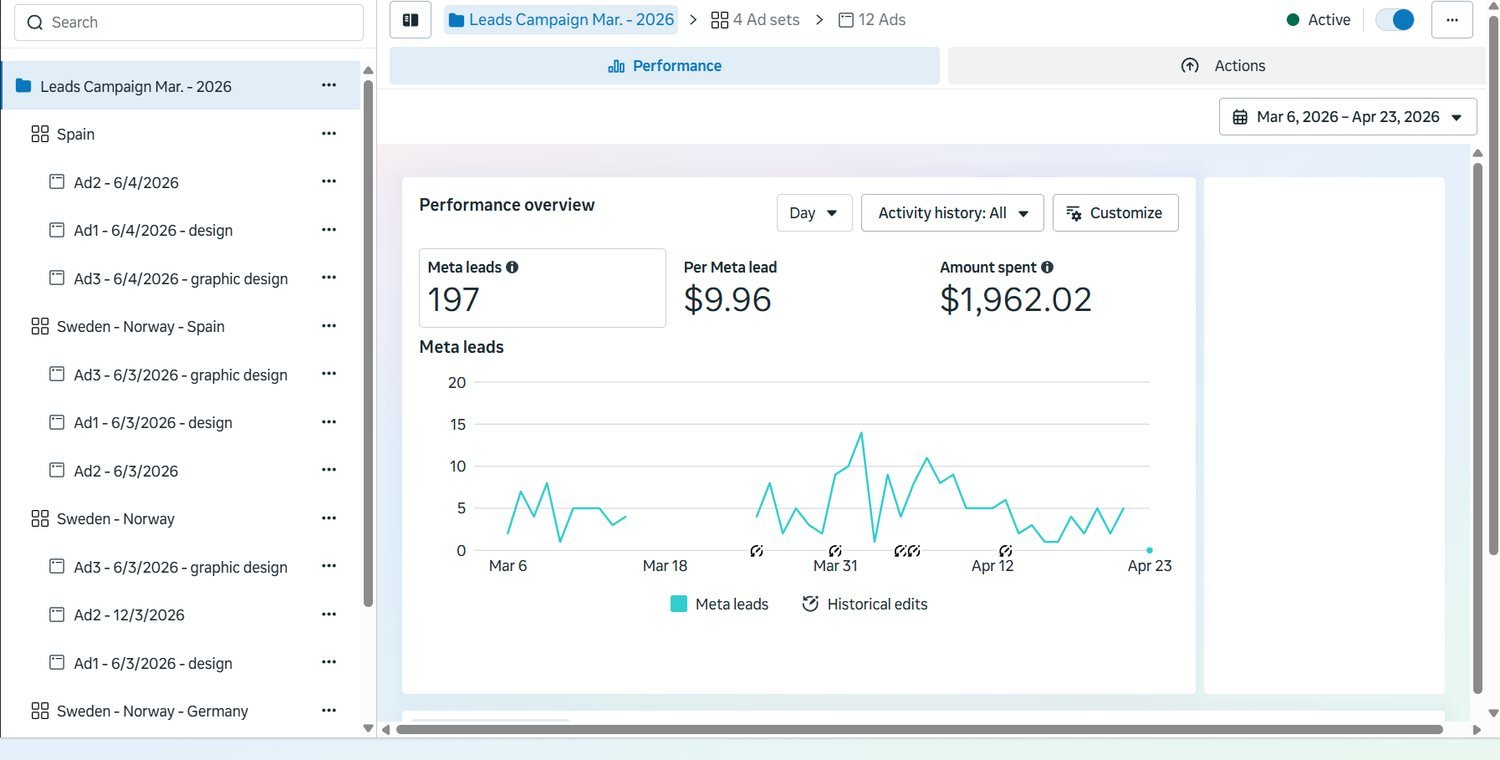Click the Apr 23 data point on chart
This screenshot has height=760, width=1500.
point(1150,550)
